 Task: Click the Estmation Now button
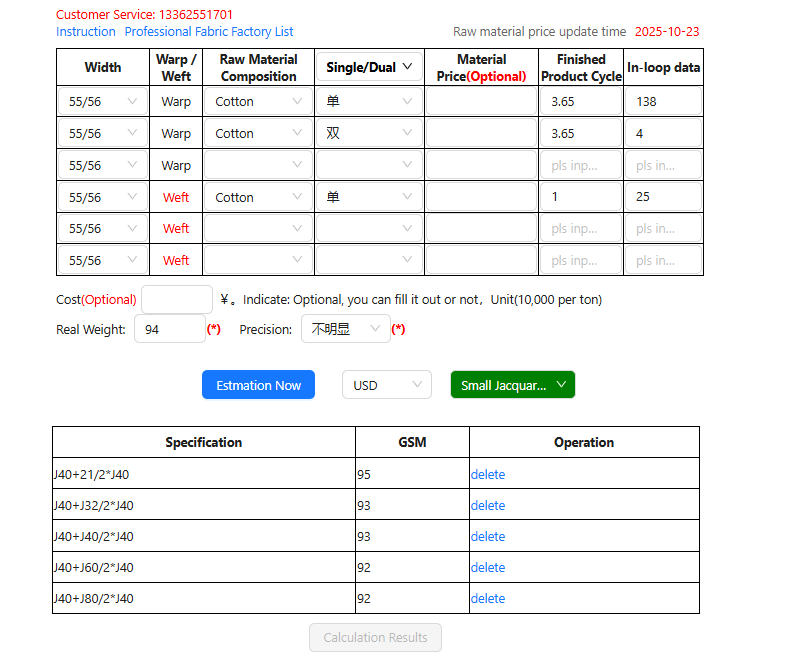tap(258, 385)
